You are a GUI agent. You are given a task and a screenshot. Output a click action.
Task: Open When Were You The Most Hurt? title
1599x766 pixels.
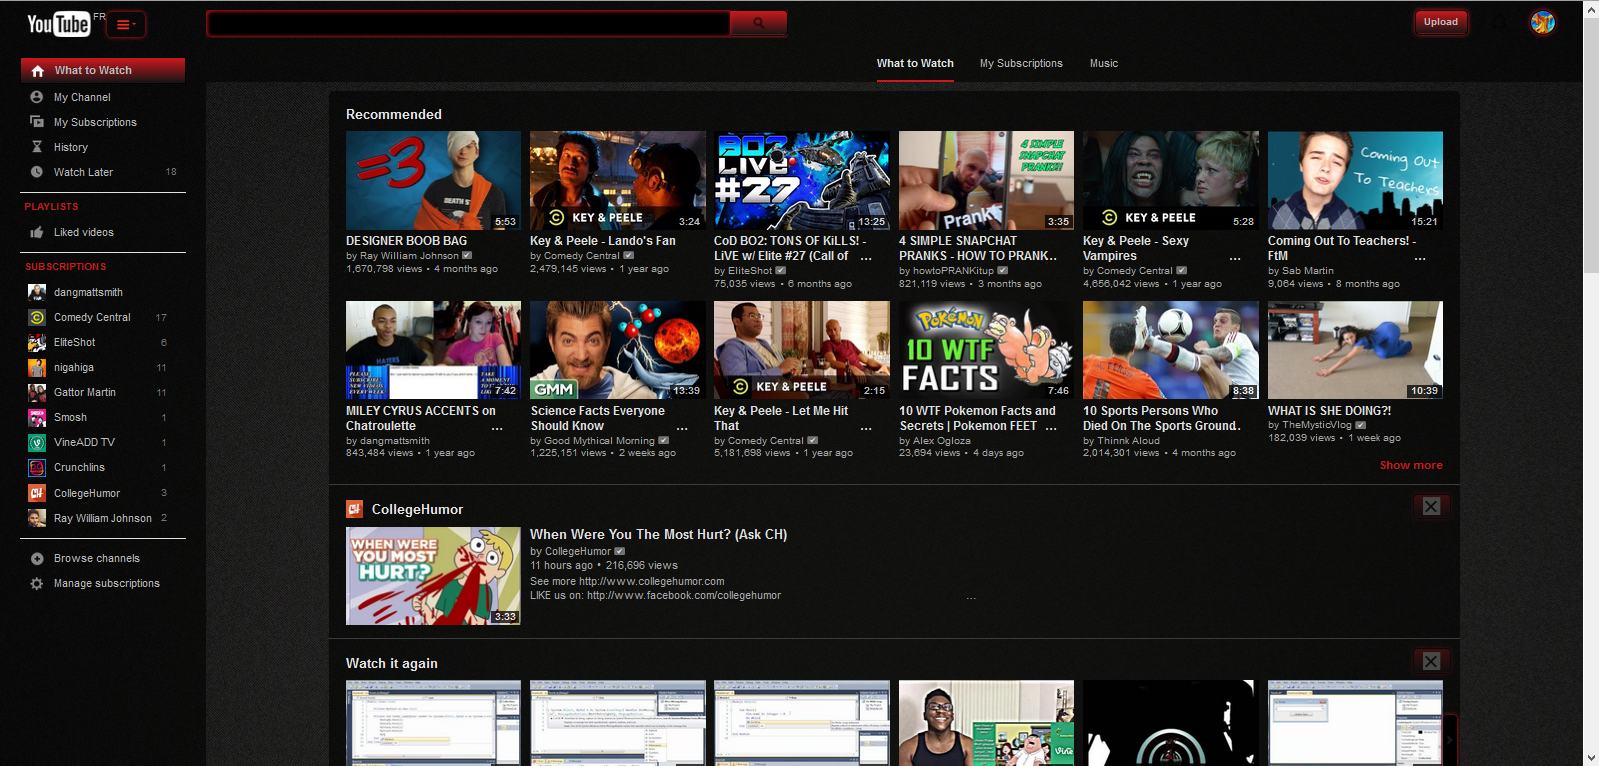pyautogui.click(x=658, y=535)
